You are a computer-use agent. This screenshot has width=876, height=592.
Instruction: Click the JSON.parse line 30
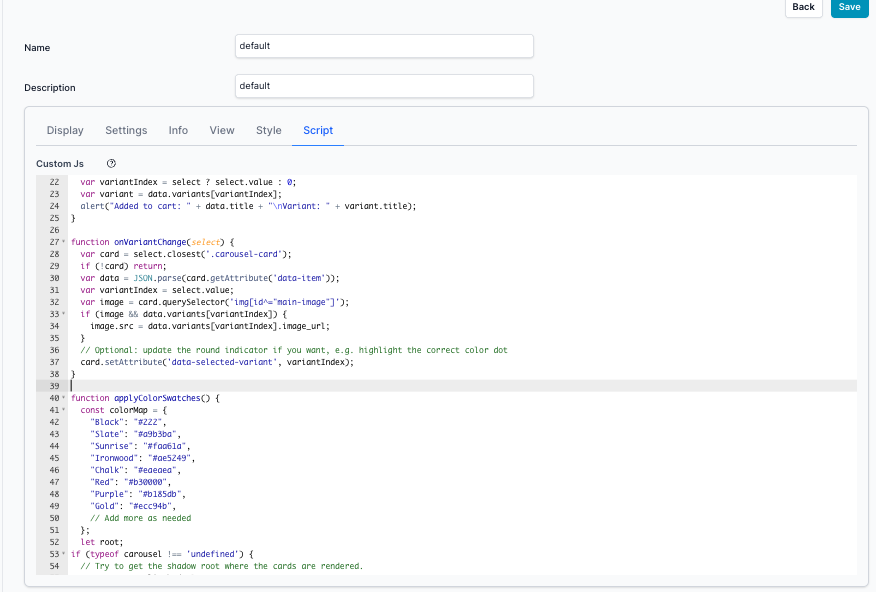tap(210, 278)
